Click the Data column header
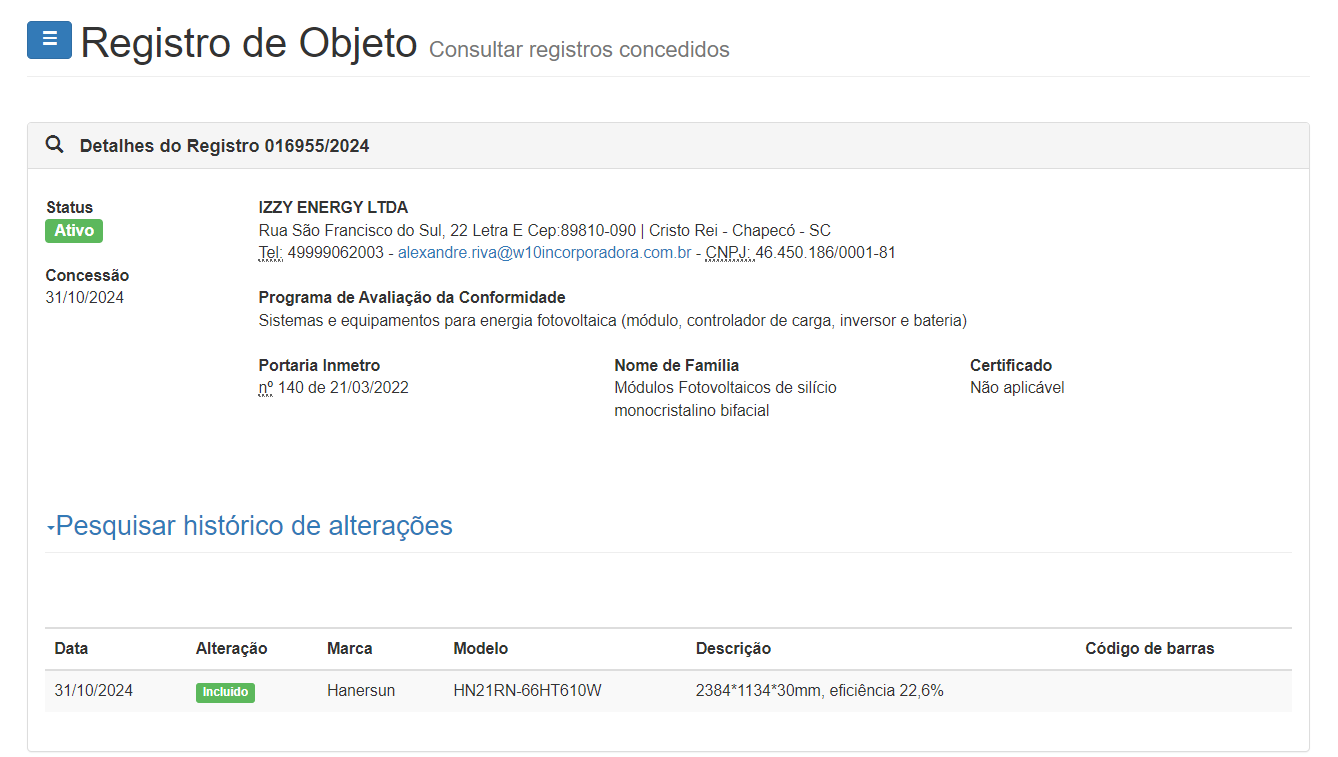Viewport: 1338px width, 757px height. click(x=71, y=648)
